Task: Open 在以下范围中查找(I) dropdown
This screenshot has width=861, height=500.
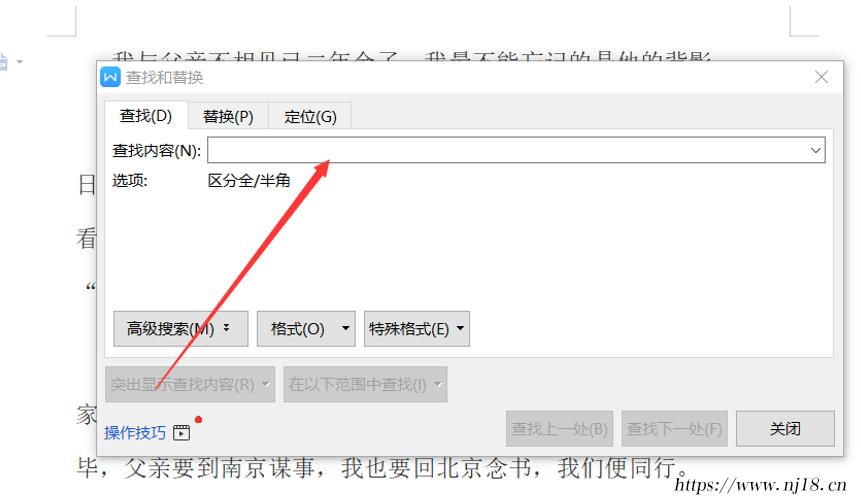Action: pyautogui.click(x=365, y=384)
